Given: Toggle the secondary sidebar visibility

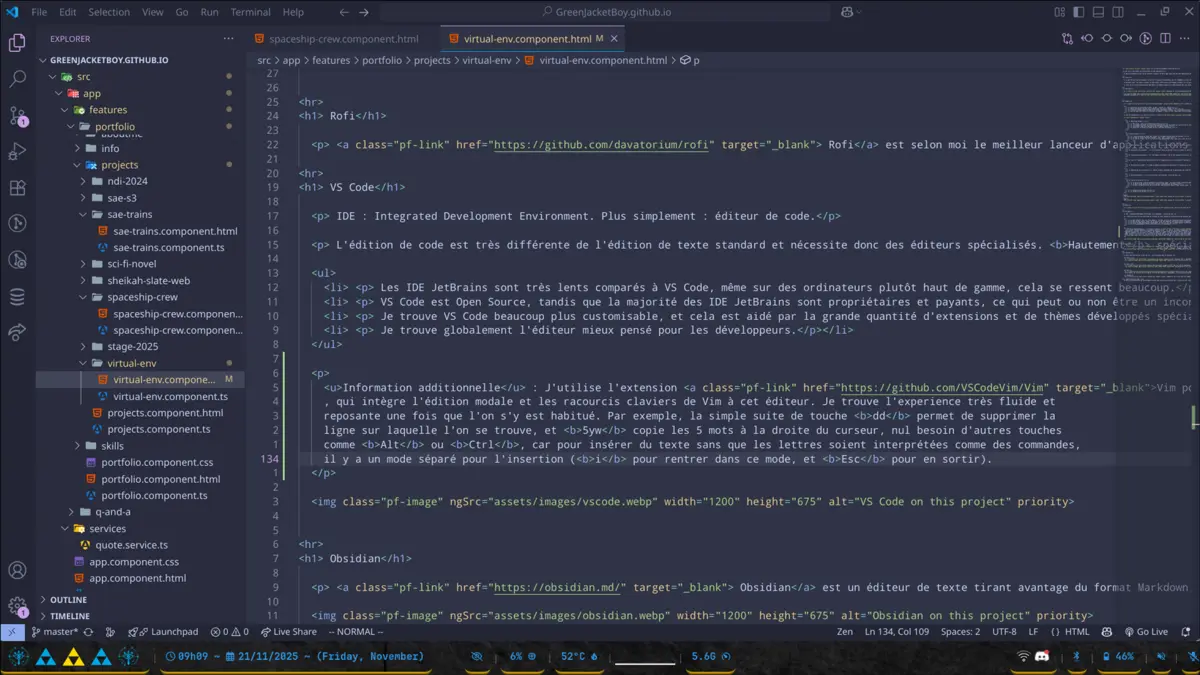Looking at the screenshot, I should click(x=1118, y=12).
